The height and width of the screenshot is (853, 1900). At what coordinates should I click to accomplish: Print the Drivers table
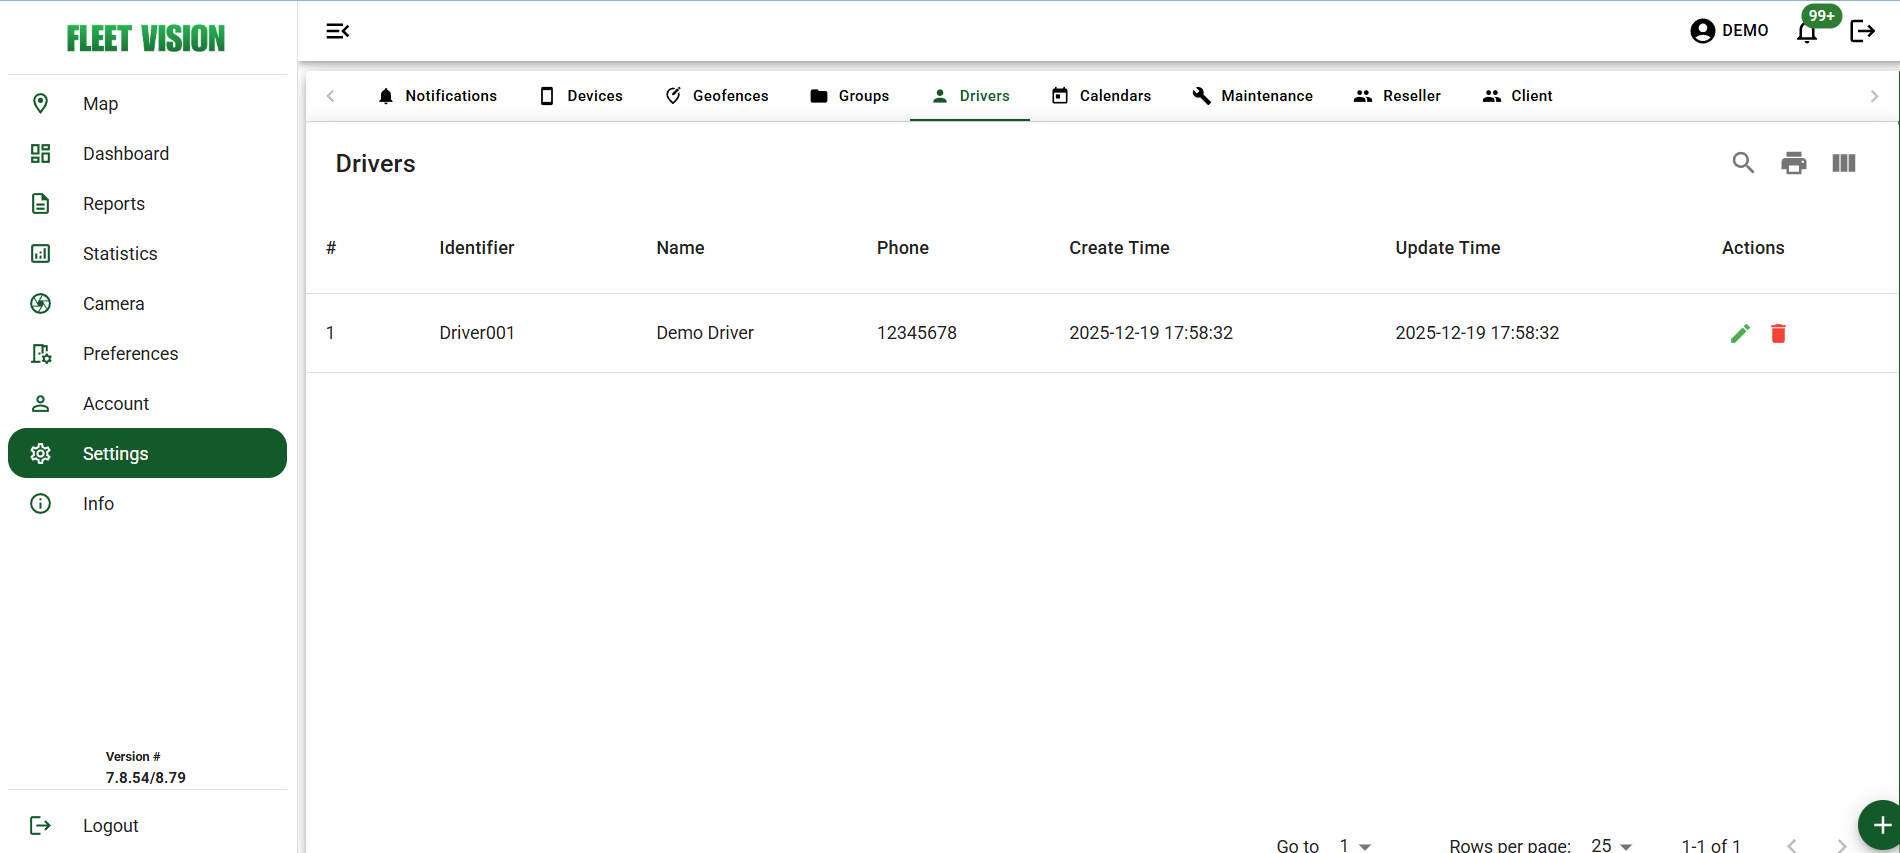[x=1793, y=163]
